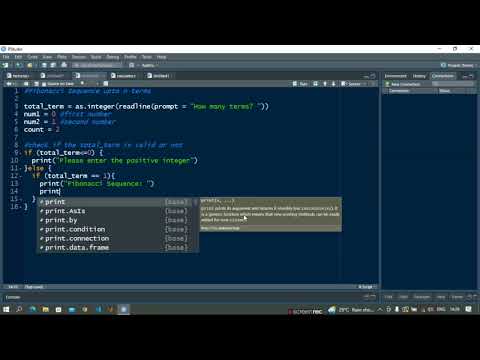Click the Print toolbar icon
480x360 pixels.
coord(64,65)
